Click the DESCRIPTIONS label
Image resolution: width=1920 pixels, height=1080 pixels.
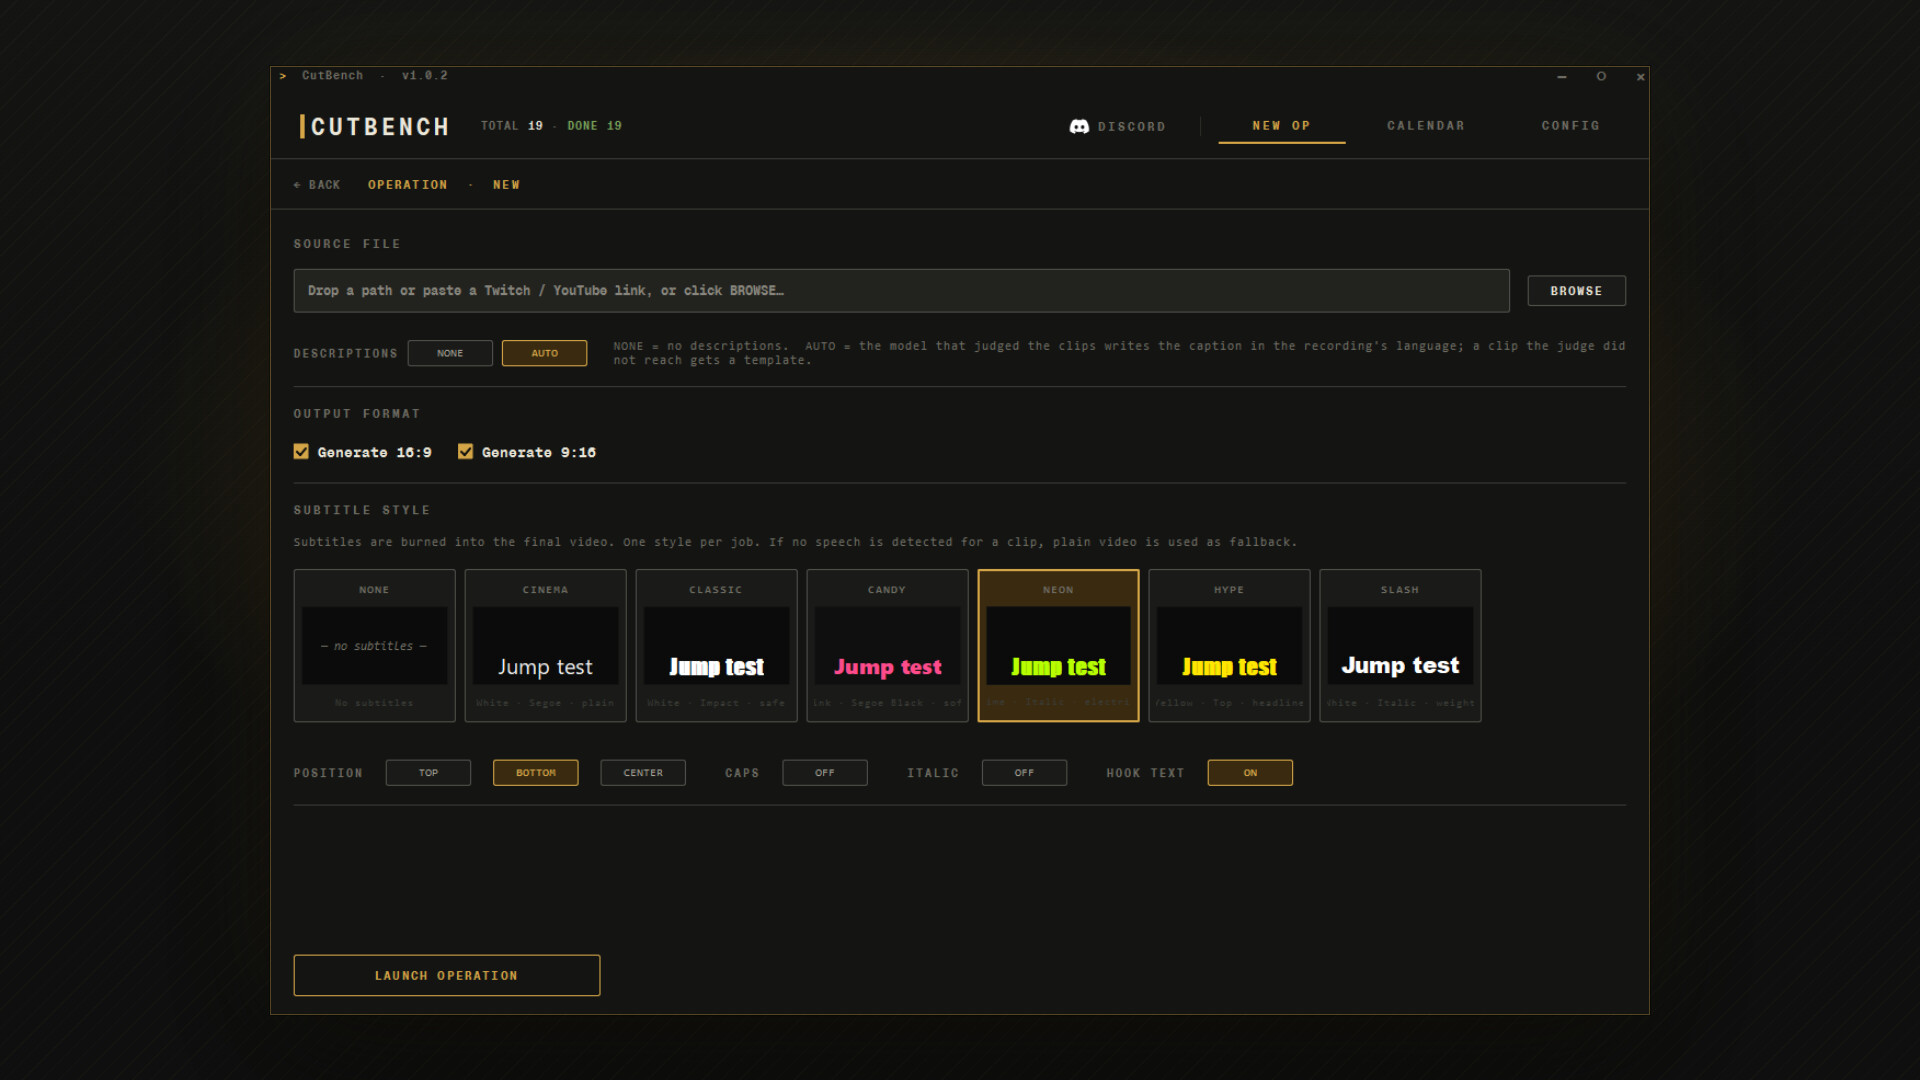click(345, 354)
